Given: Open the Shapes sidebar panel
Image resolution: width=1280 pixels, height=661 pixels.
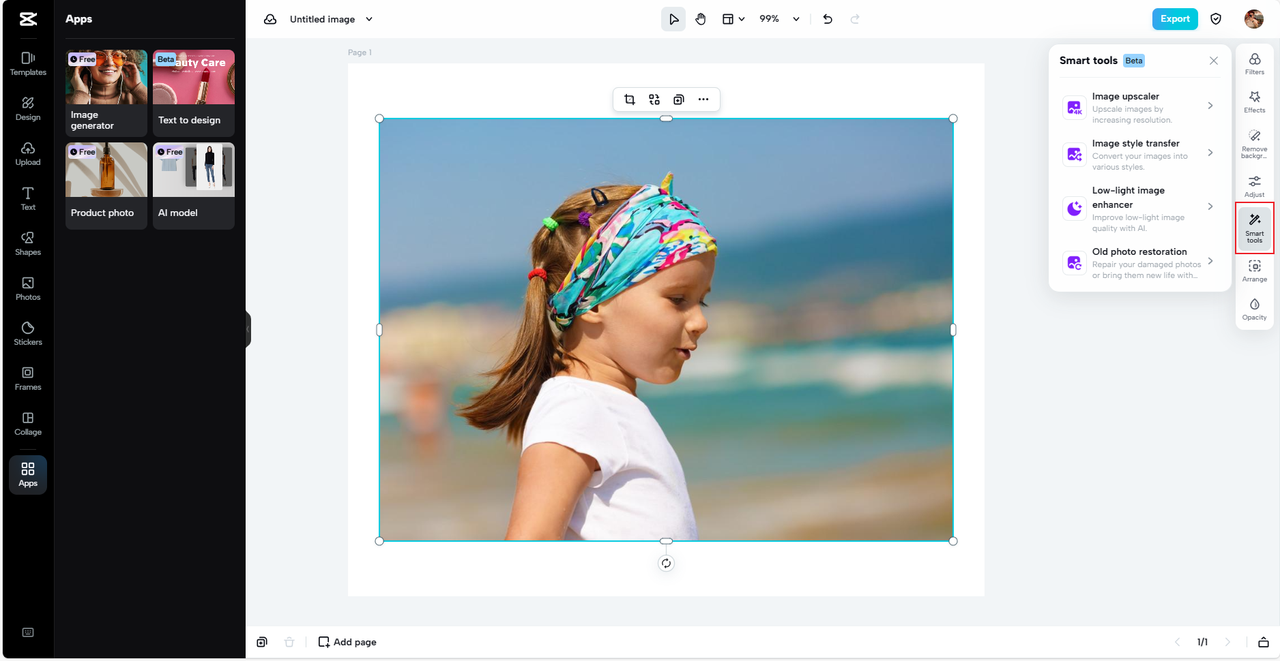Looking at the screenshot, I should tap(28, 244).
